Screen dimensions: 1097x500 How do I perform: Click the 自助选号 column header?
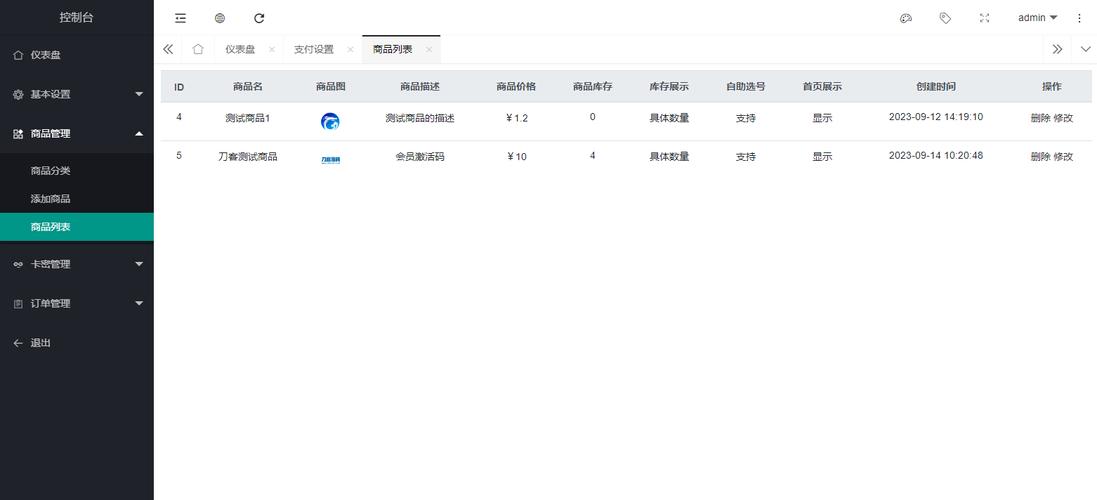pos(746,87)
